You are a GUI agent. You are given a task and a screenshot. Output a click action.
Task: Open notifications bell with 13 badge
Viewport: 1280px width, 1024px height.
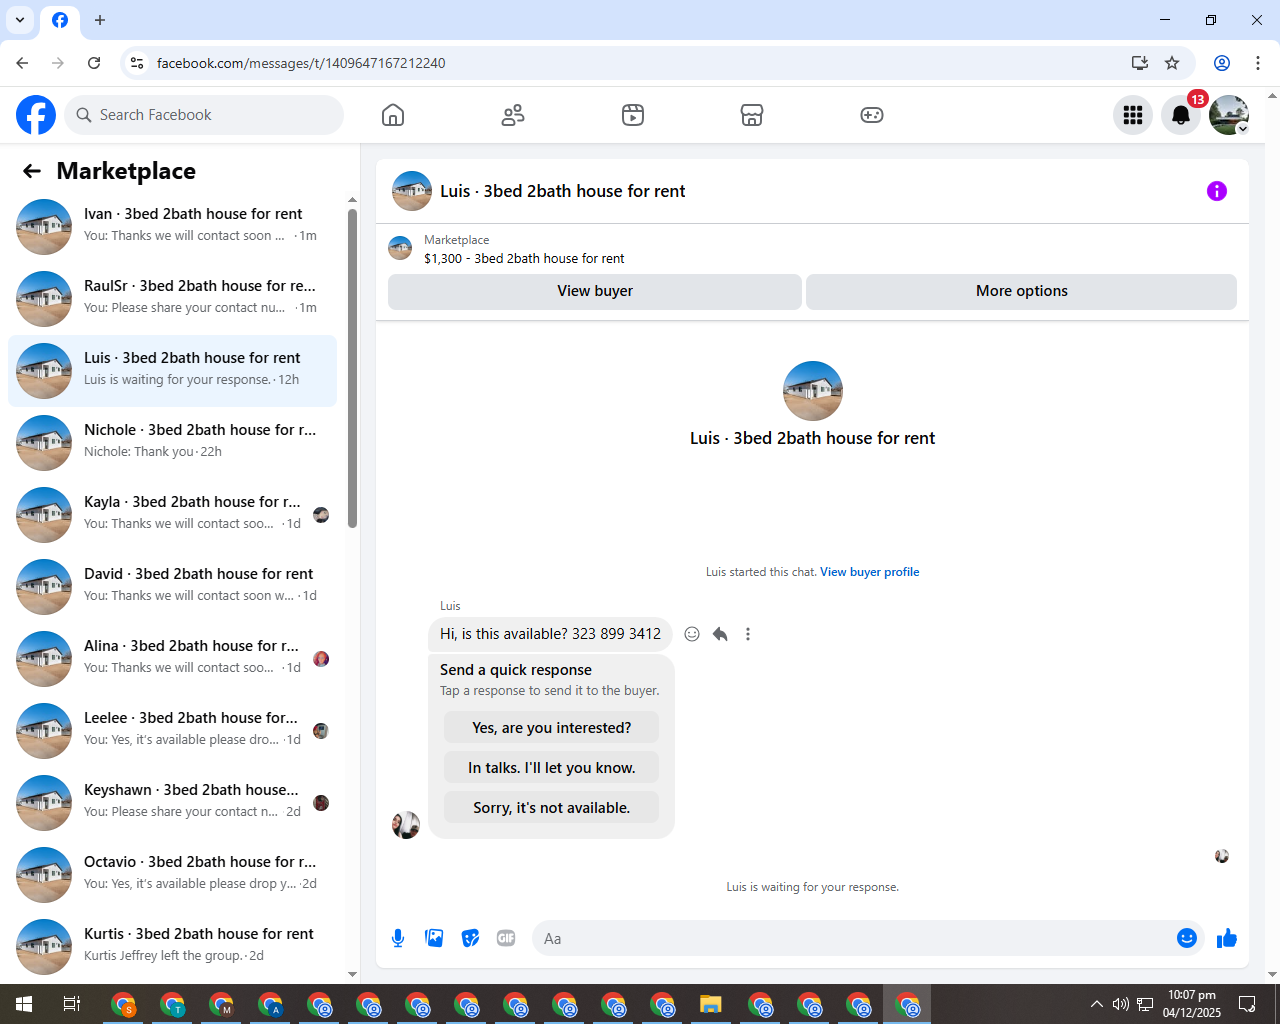(1181, 115)
